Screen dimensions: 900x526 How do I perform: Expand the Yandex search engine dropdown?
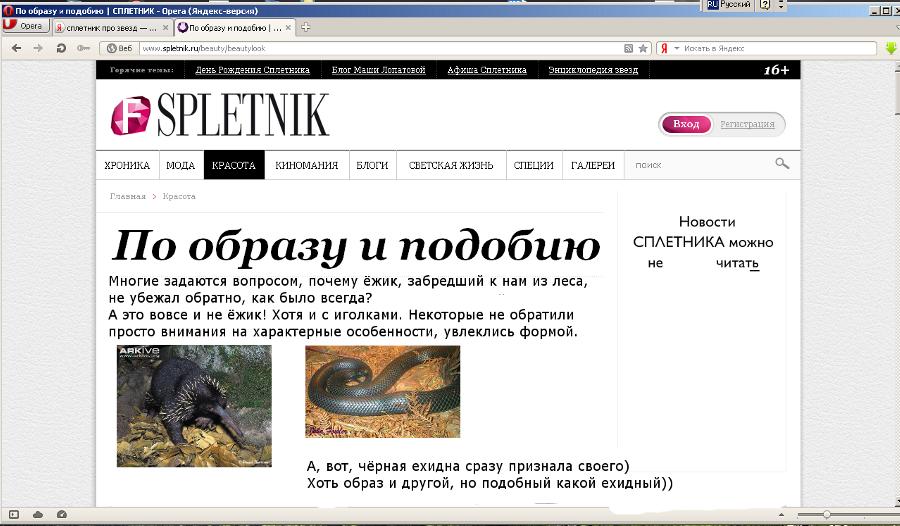(676, 48)
